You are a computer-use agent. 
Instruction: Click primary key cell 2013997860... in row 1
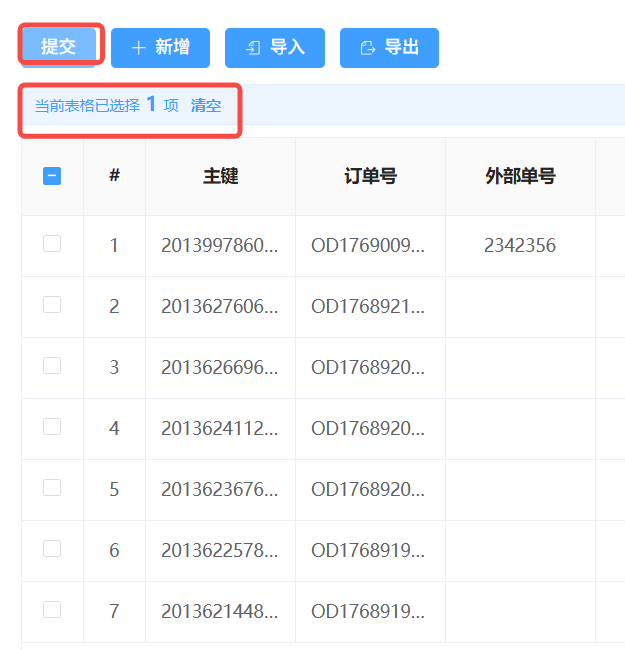[220, 245]
